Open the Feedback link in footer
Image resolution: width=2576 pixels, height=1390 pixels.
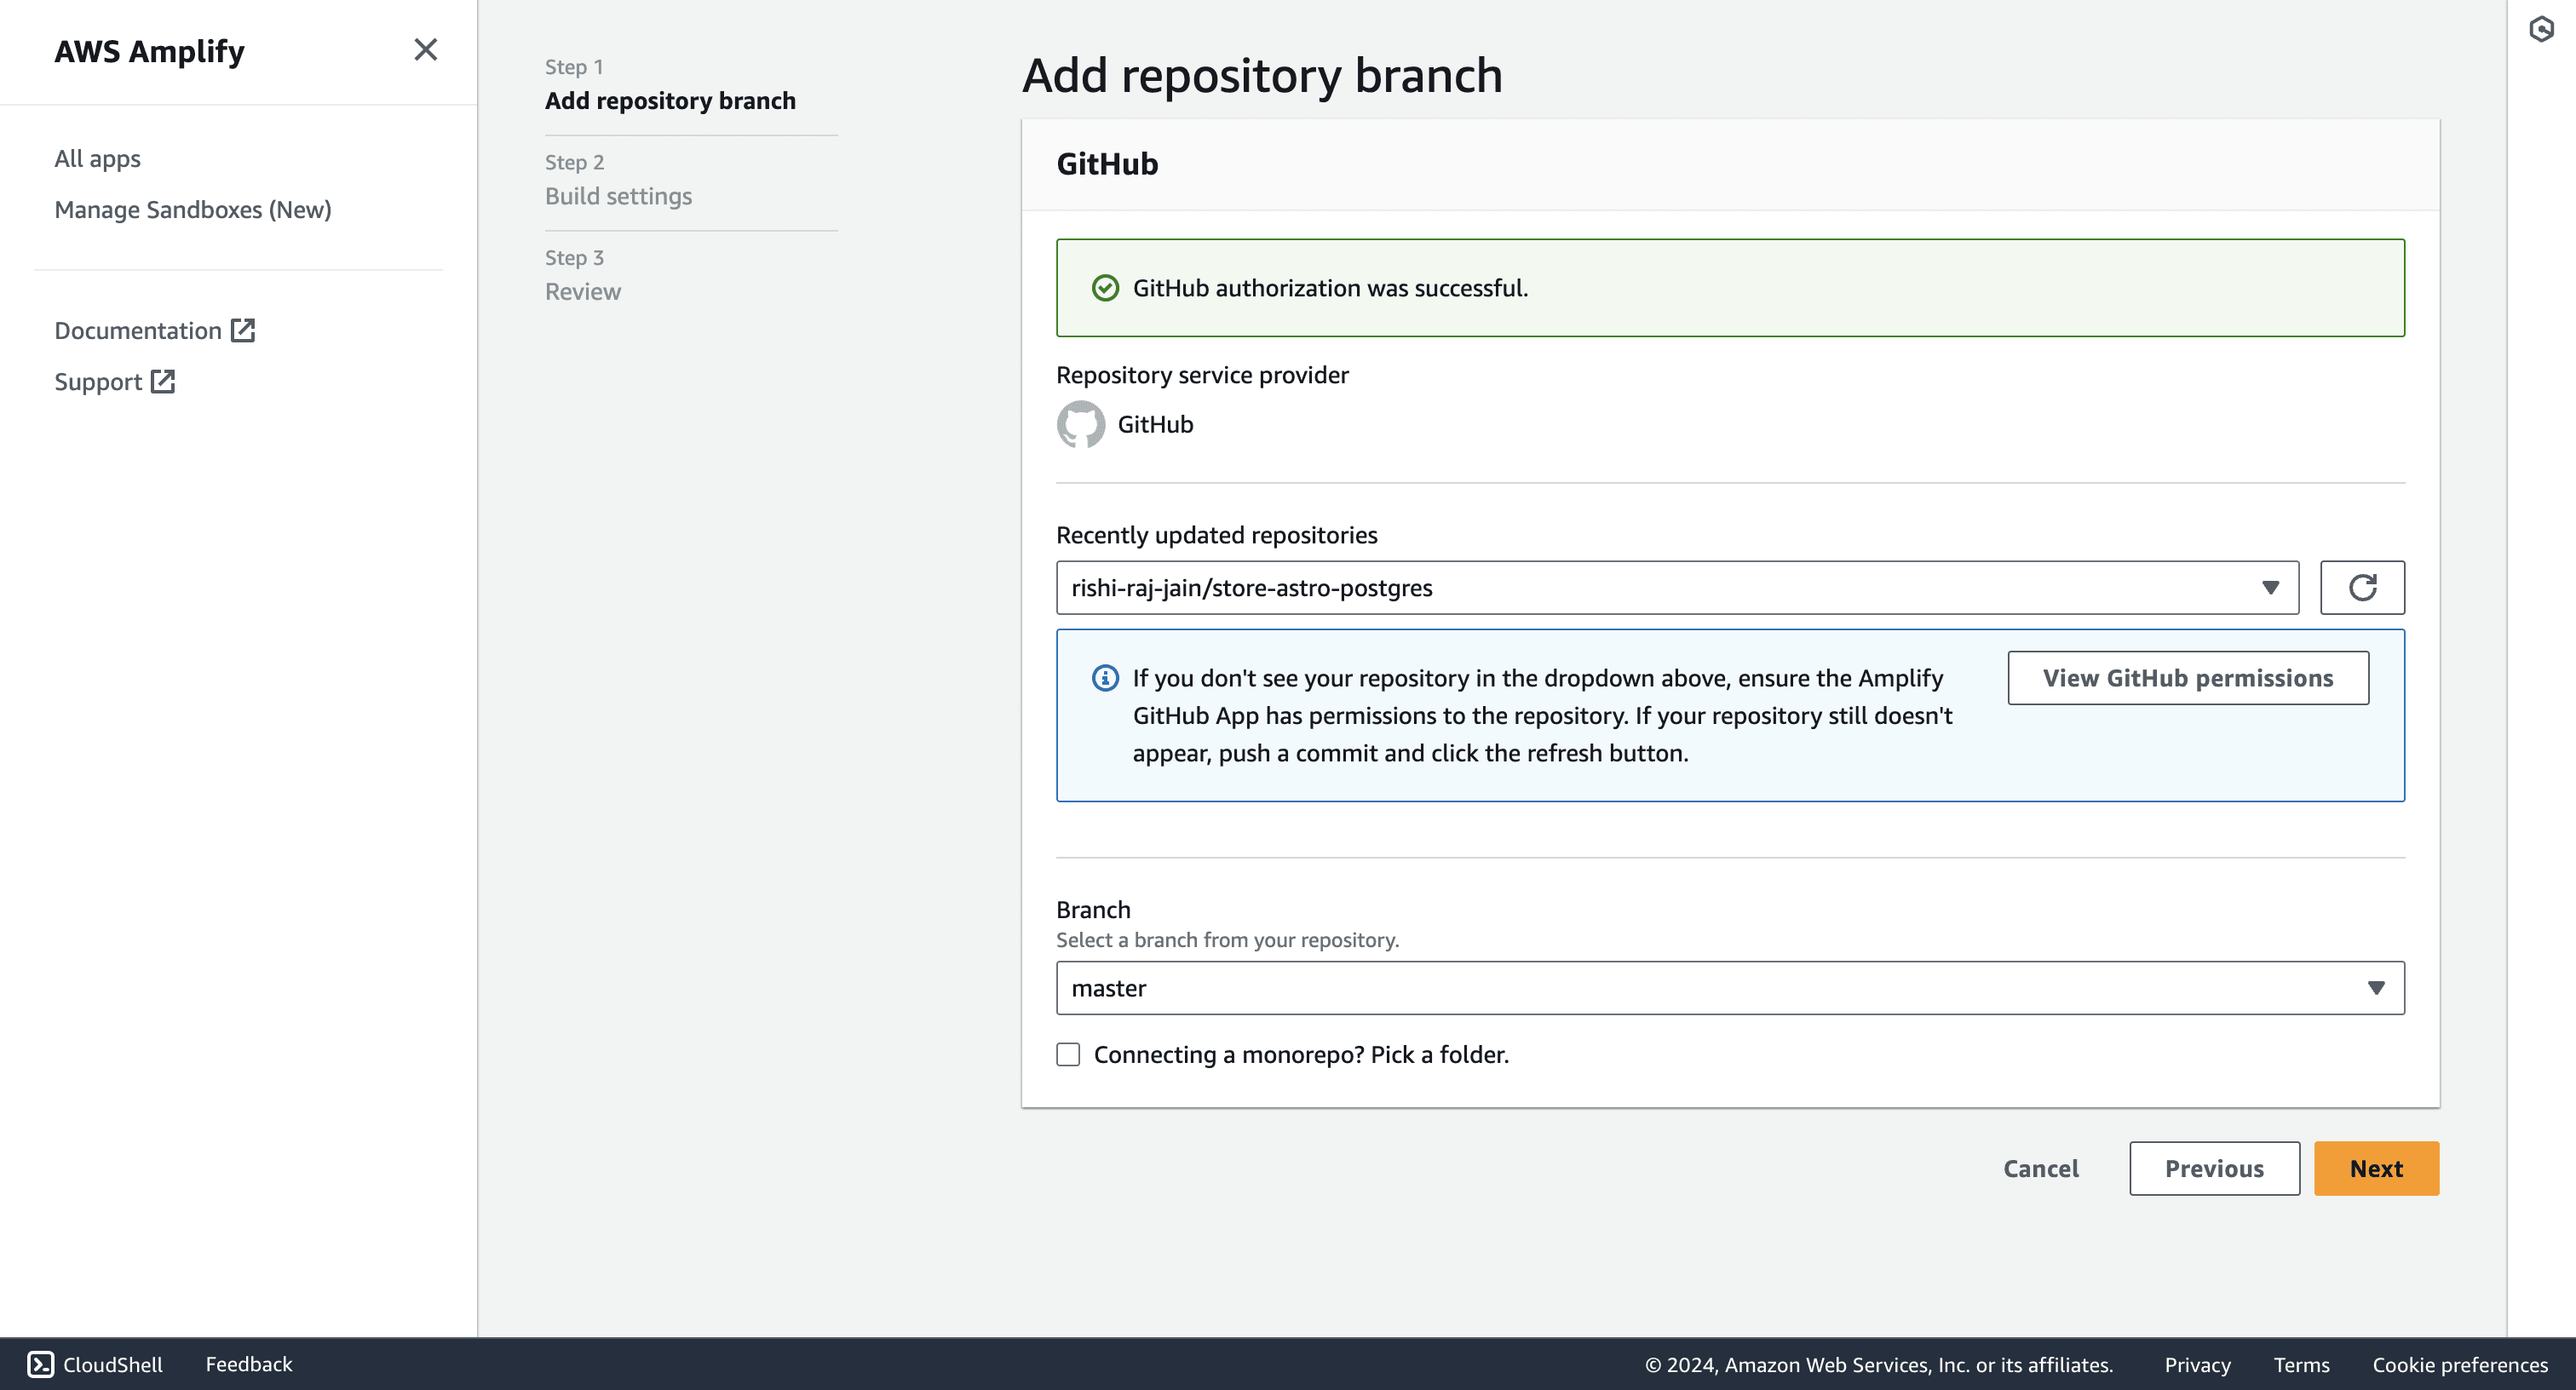[248, 1364]
